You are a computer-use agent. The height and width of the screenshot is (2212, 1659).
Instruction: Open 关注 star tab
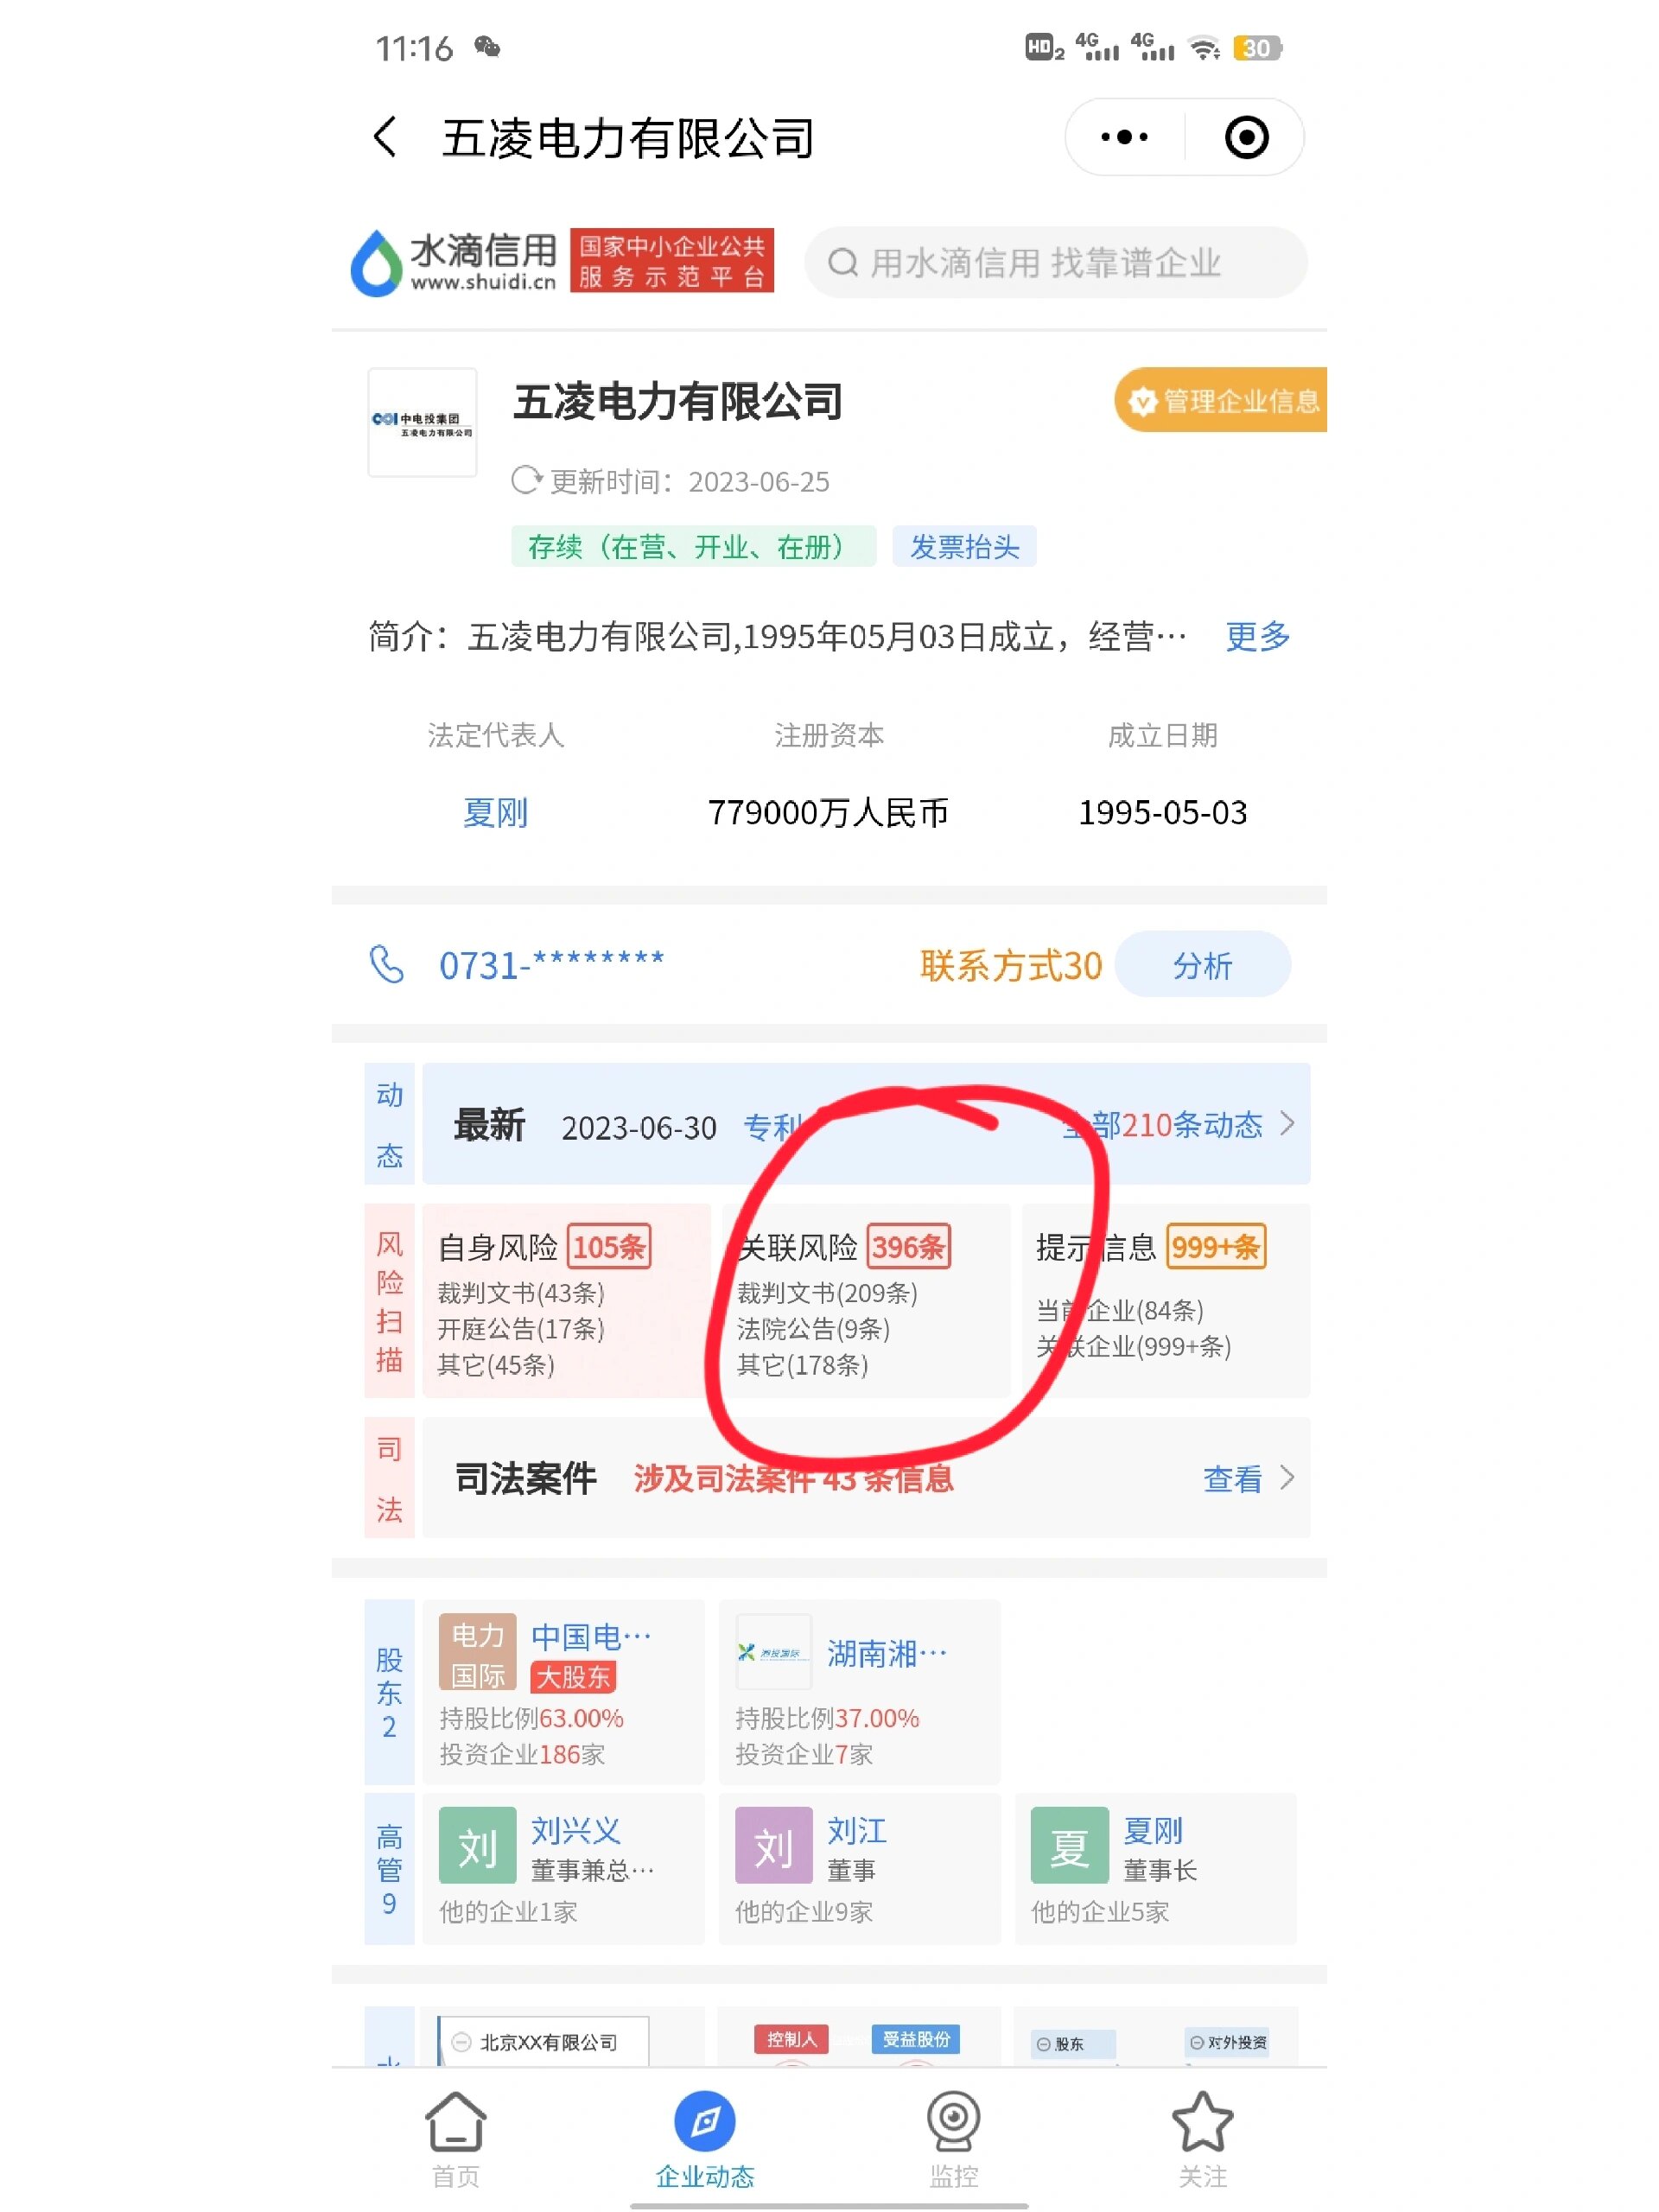coord(1202,2139)
